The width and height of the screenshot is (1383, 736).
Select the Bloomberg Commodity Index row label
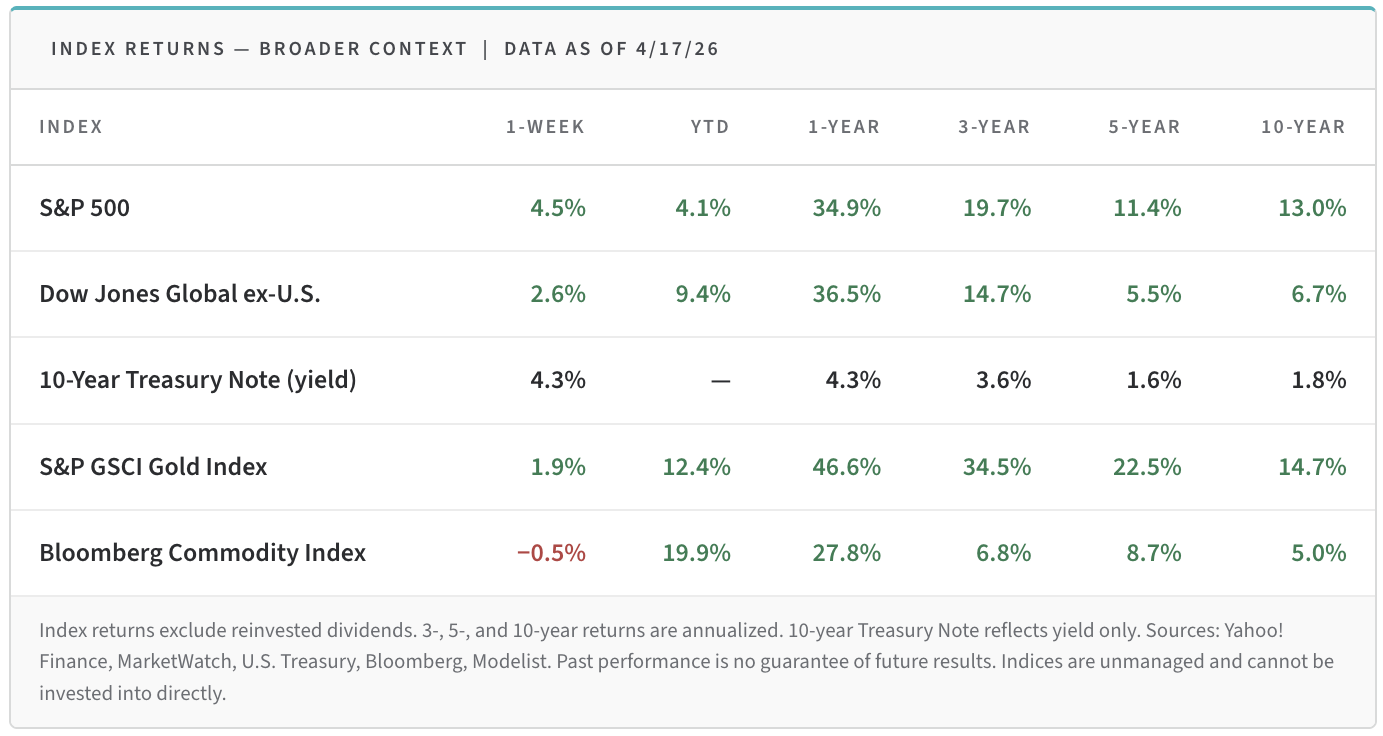coord(203,552)
